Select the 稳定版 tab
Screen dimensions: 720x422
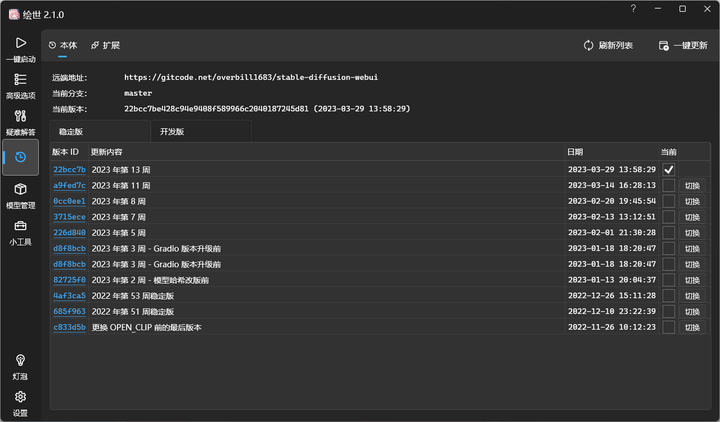coord(100,132)
